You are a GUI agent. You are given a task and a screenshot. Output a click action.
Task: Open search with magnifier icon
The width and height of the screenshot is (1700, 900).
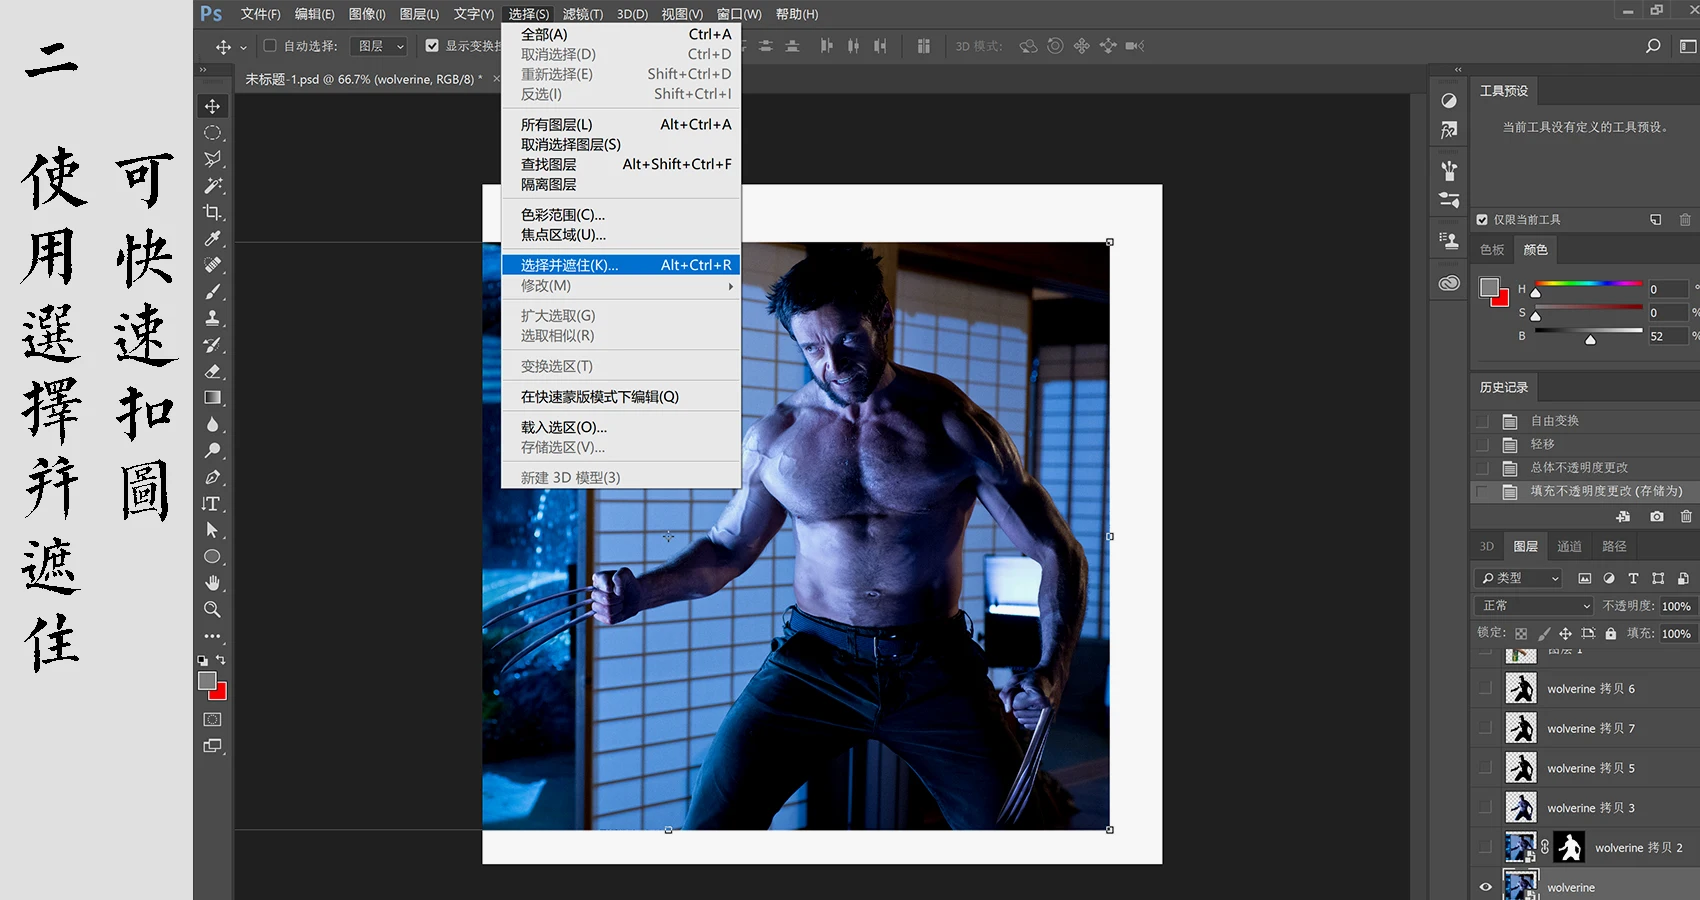pyautogui.click(x=1653, y=46)
